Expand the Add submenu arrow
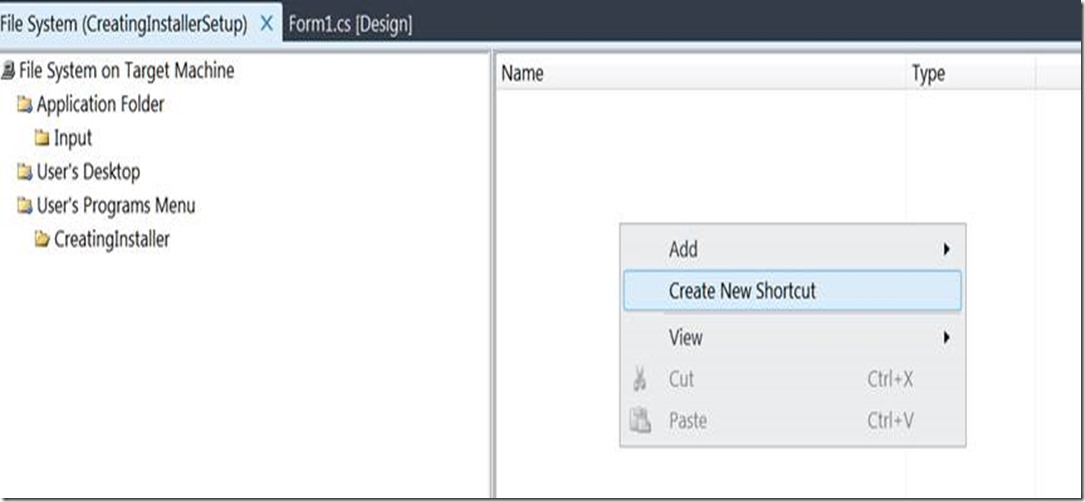The width and height of the screenshot is (1085, 502). tap(946, 250)
